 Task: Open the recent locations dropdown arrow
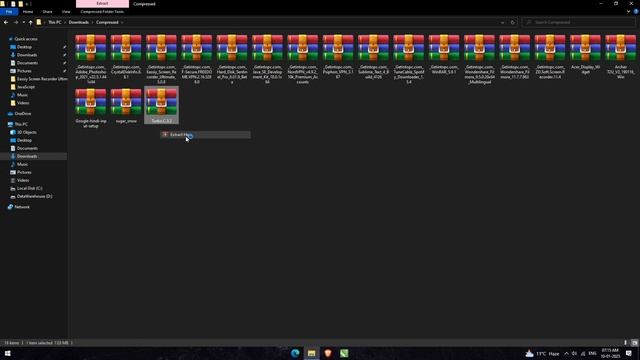pos(23,22)
